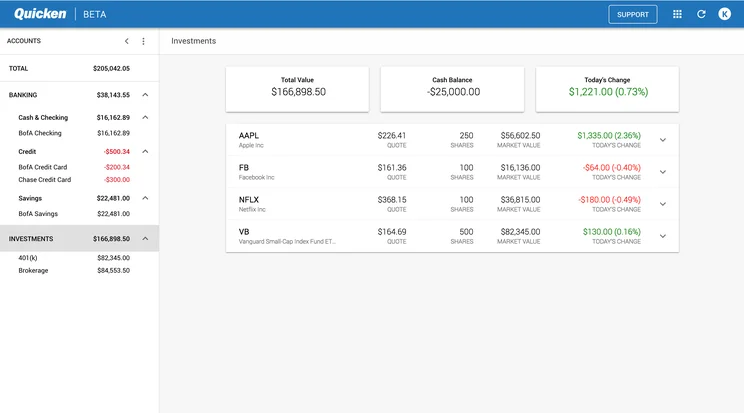Click the VB 500 shares value
Viewport: 744px width, 413px height.
466,232
